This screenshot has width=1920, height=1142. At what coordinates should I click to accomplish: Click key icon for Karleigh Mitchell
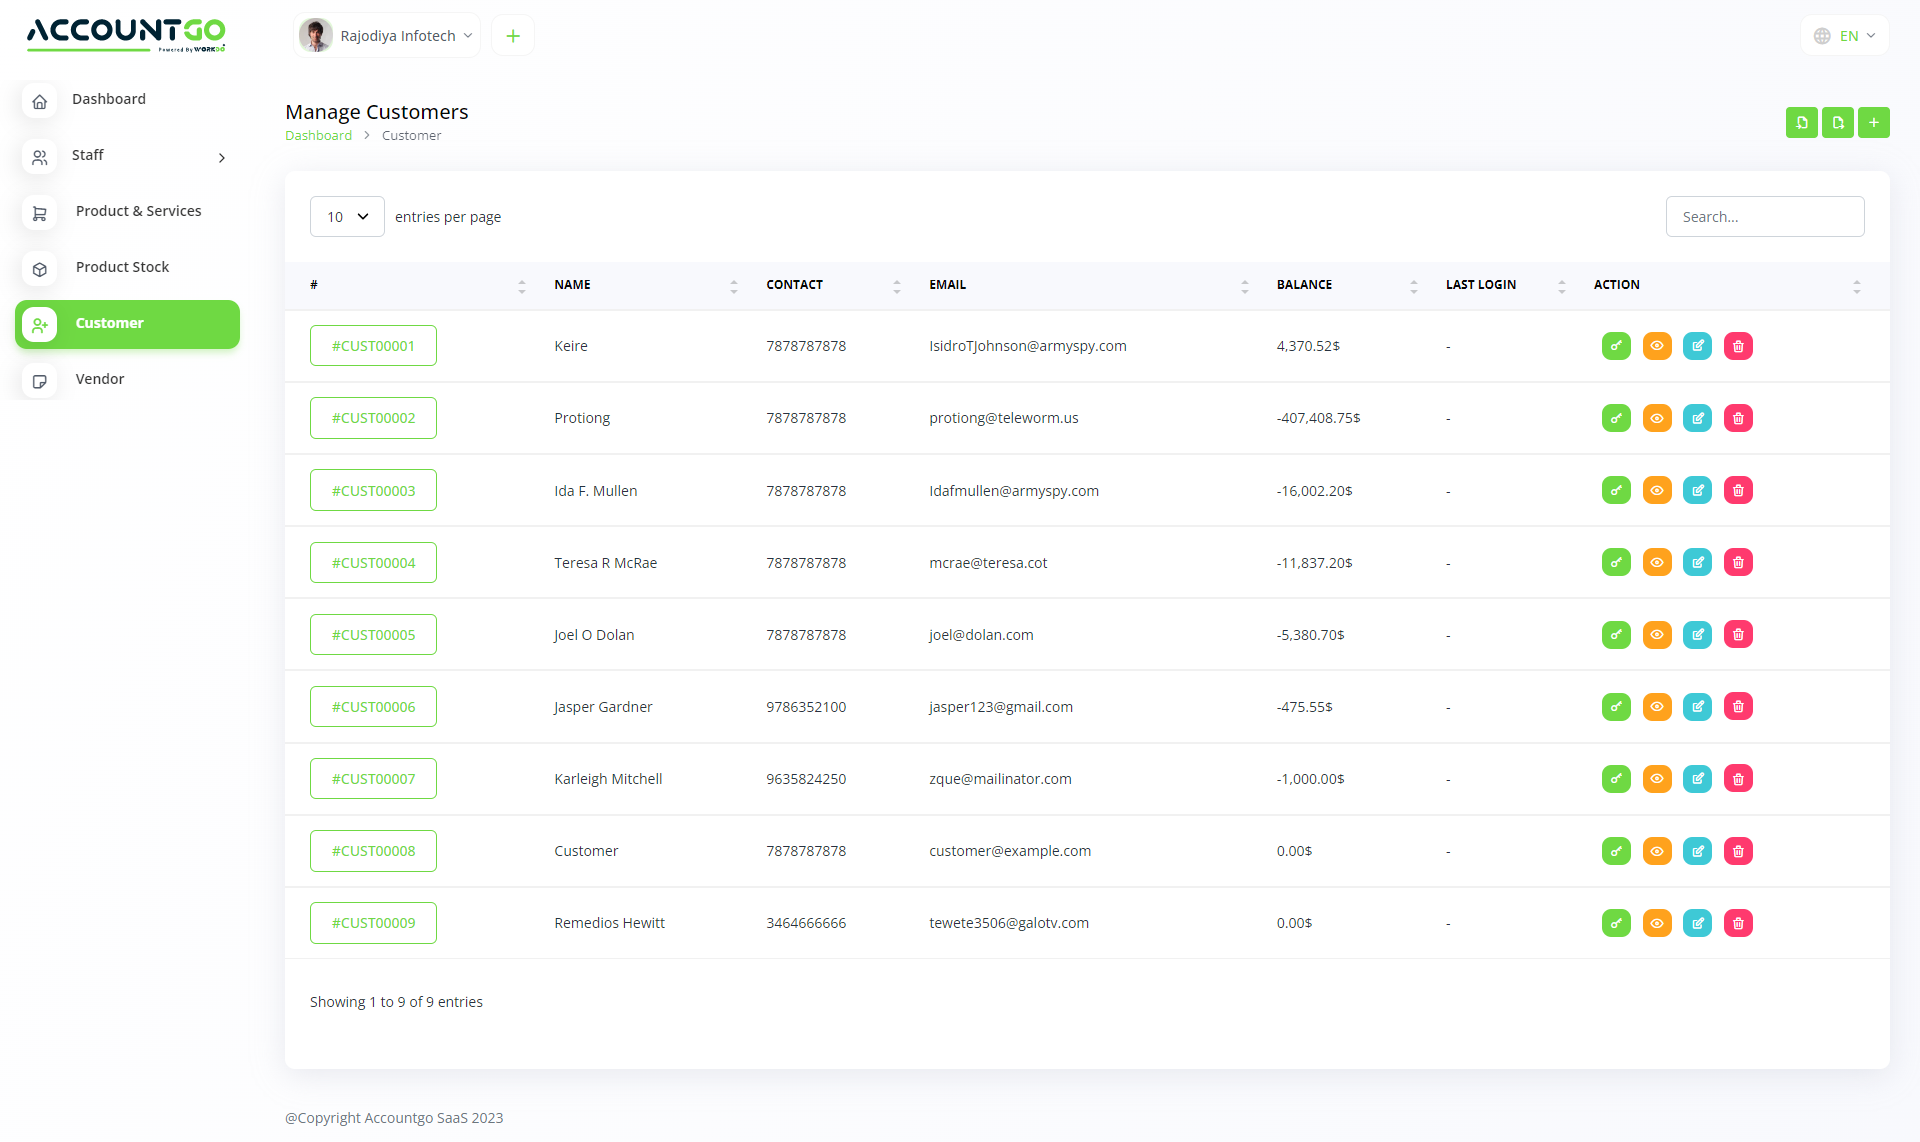coord(1616,778)
